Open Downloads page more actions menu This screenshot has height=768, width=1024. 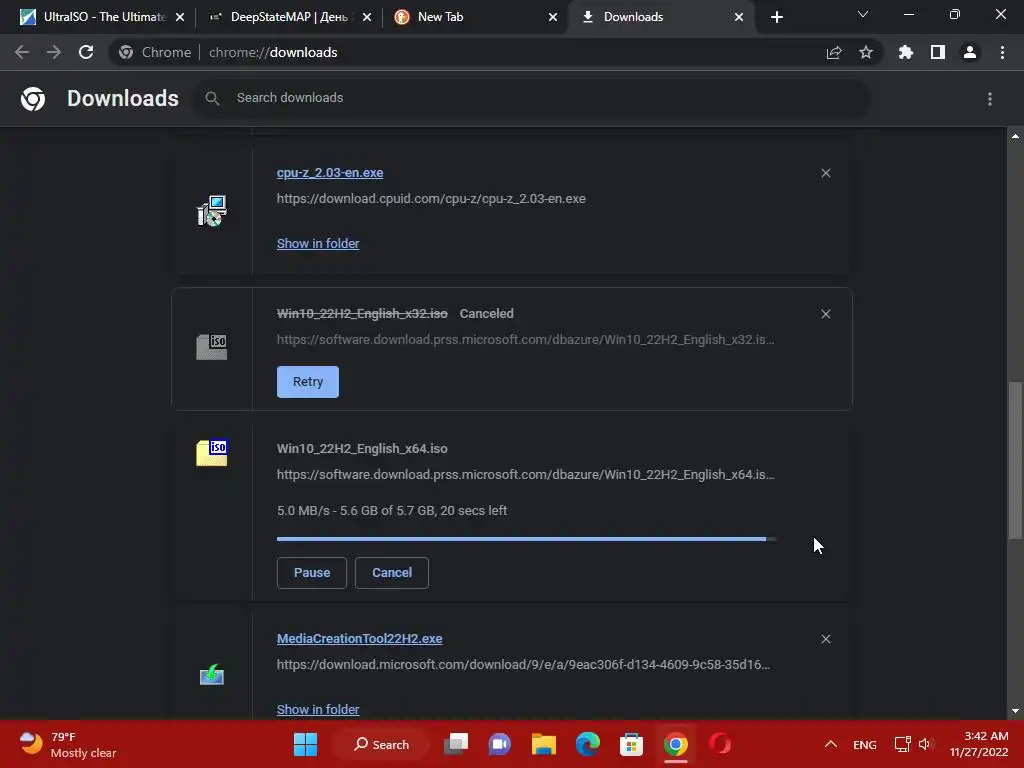point(990,99)
